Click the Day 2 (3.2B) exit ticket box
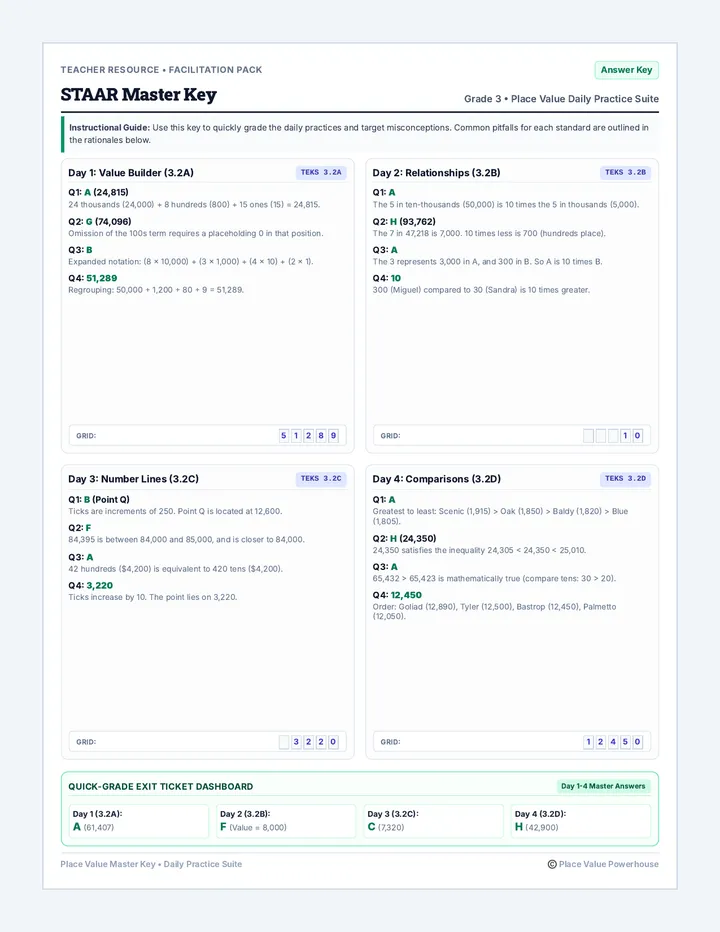This screenshot has width=720, height=932. (286, 821)
